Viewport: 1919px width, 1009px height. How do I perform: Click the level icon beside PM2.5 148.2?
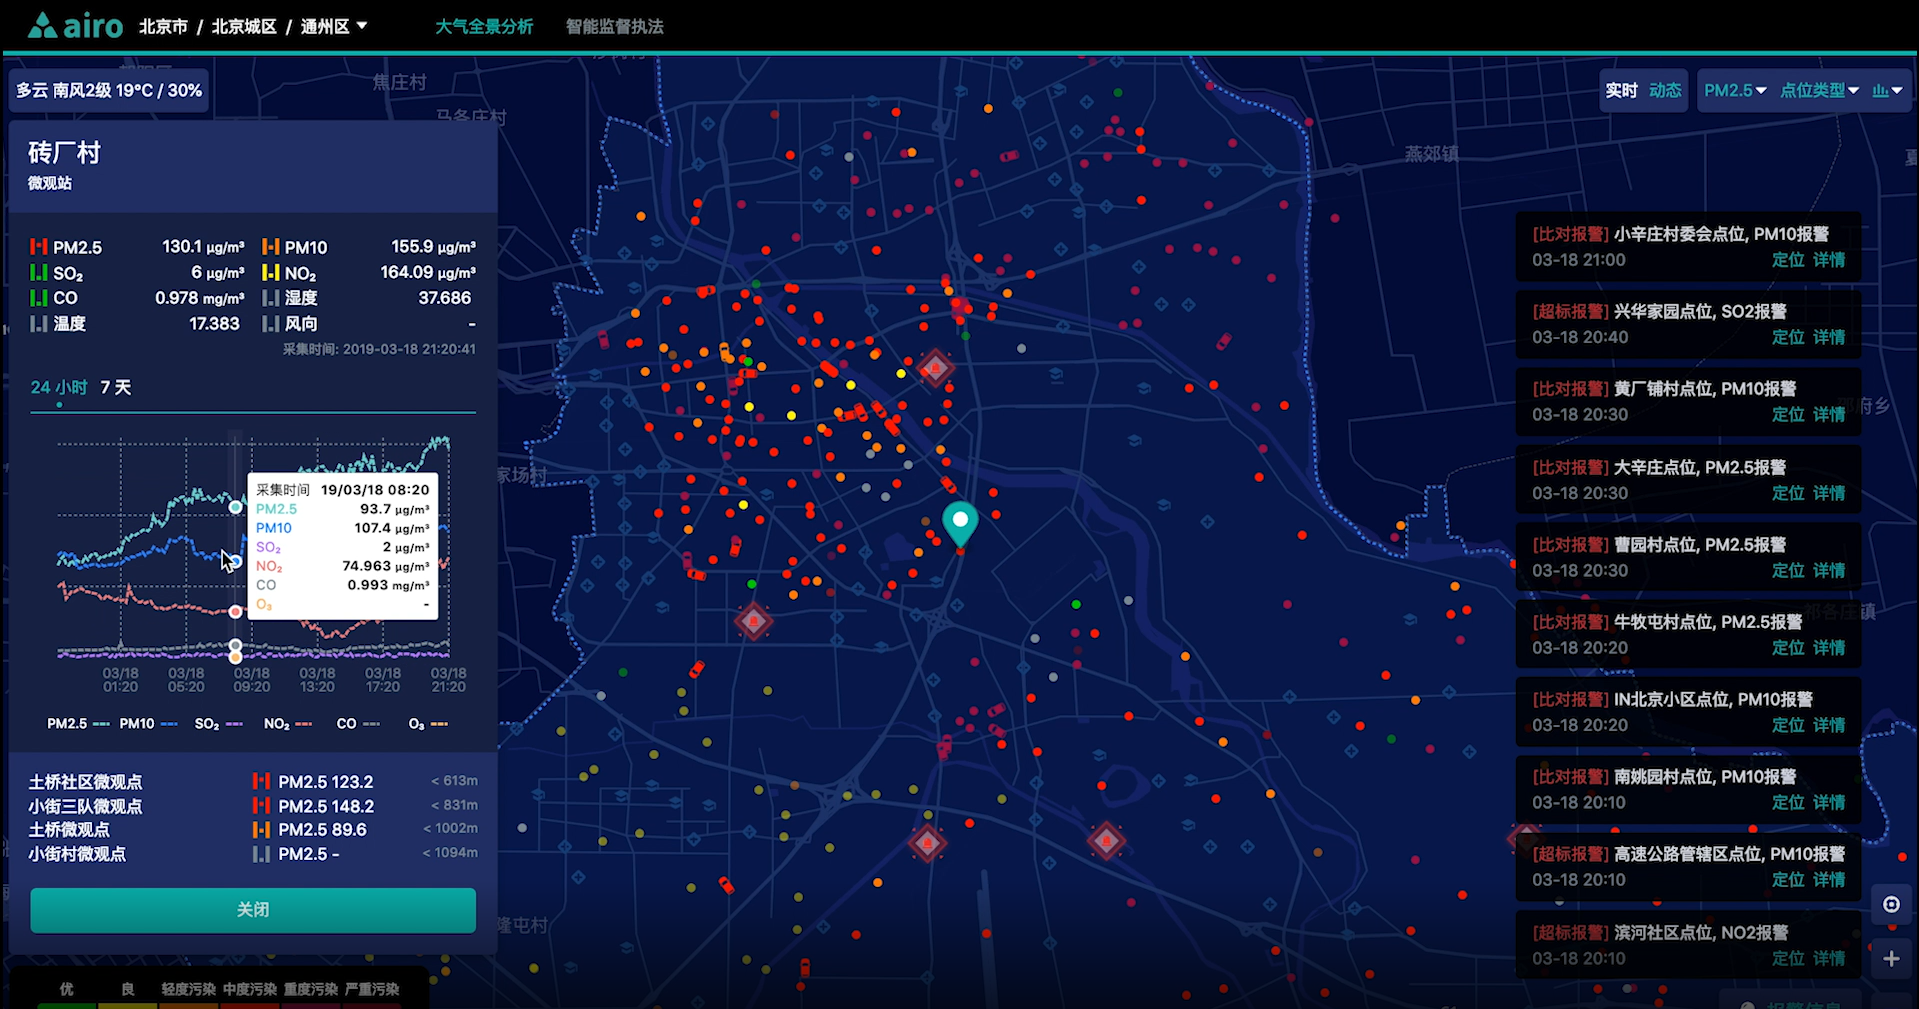click(x=261, y=806)
